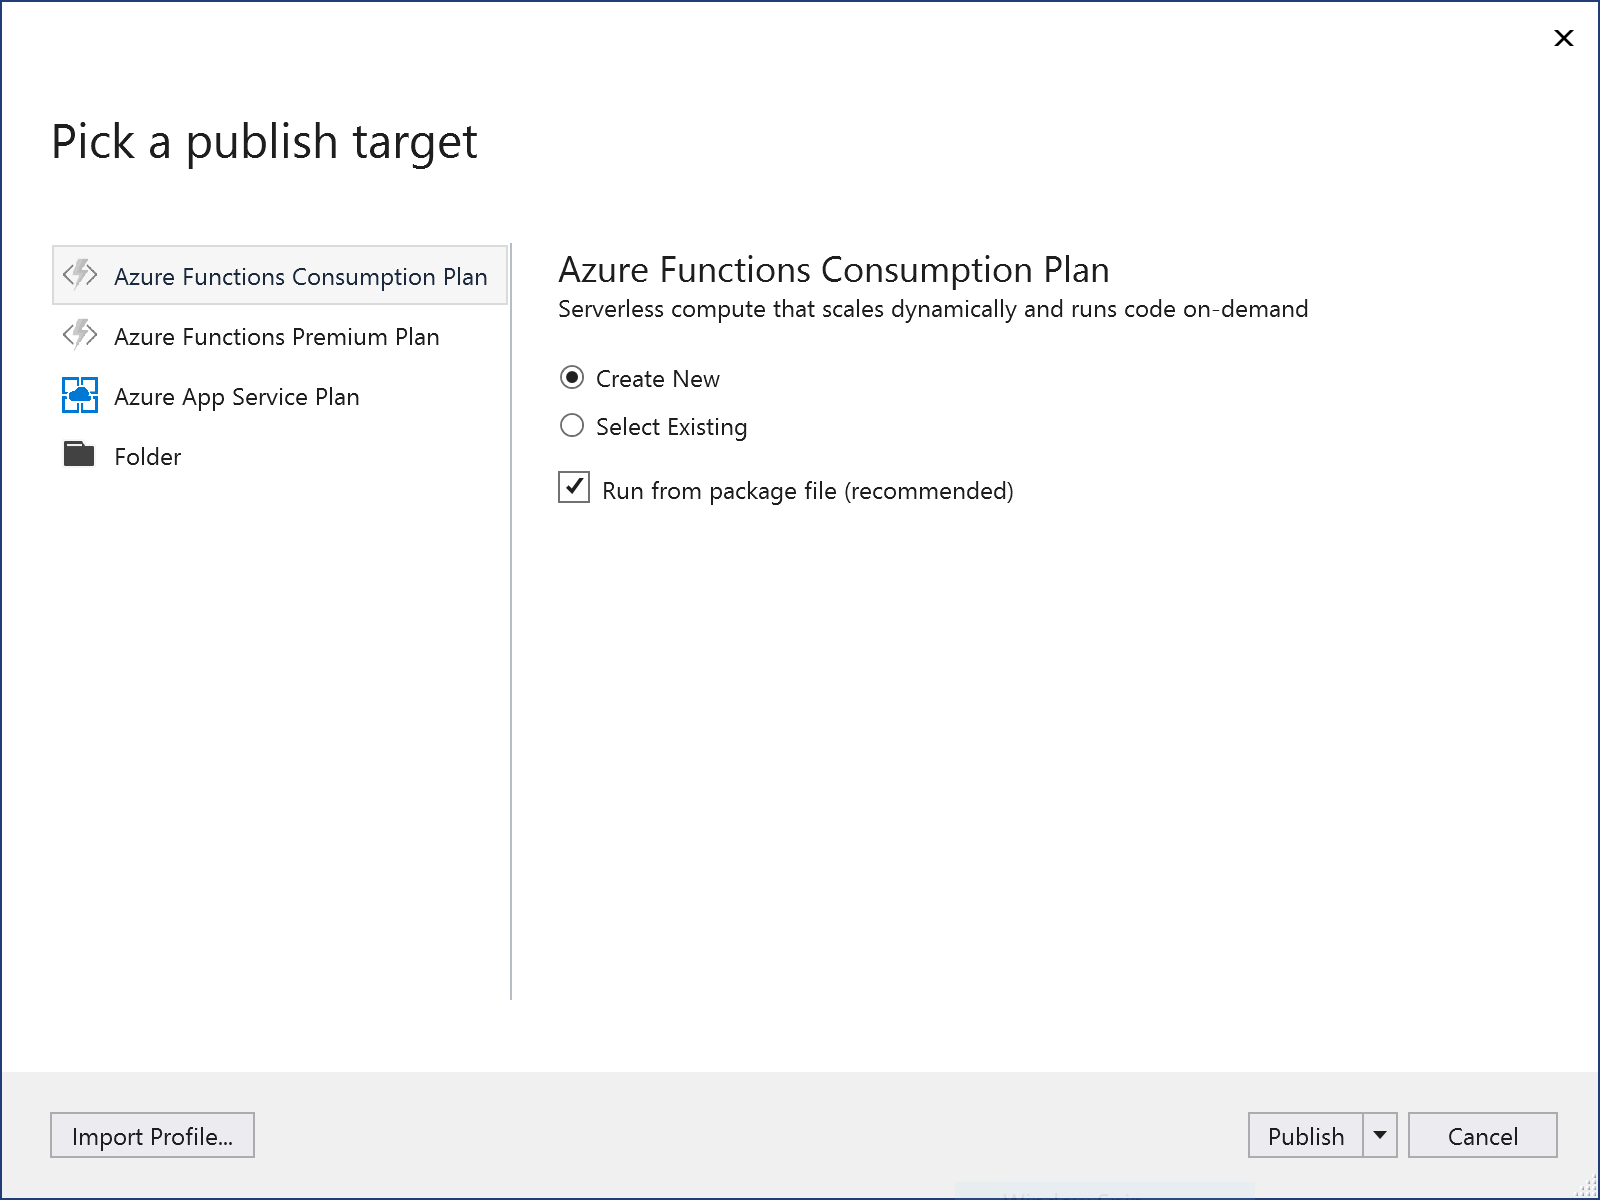Screen dimensions: 1600x1200
Task: Click the Pick a publish target title
Action: (x=264, y=142)
